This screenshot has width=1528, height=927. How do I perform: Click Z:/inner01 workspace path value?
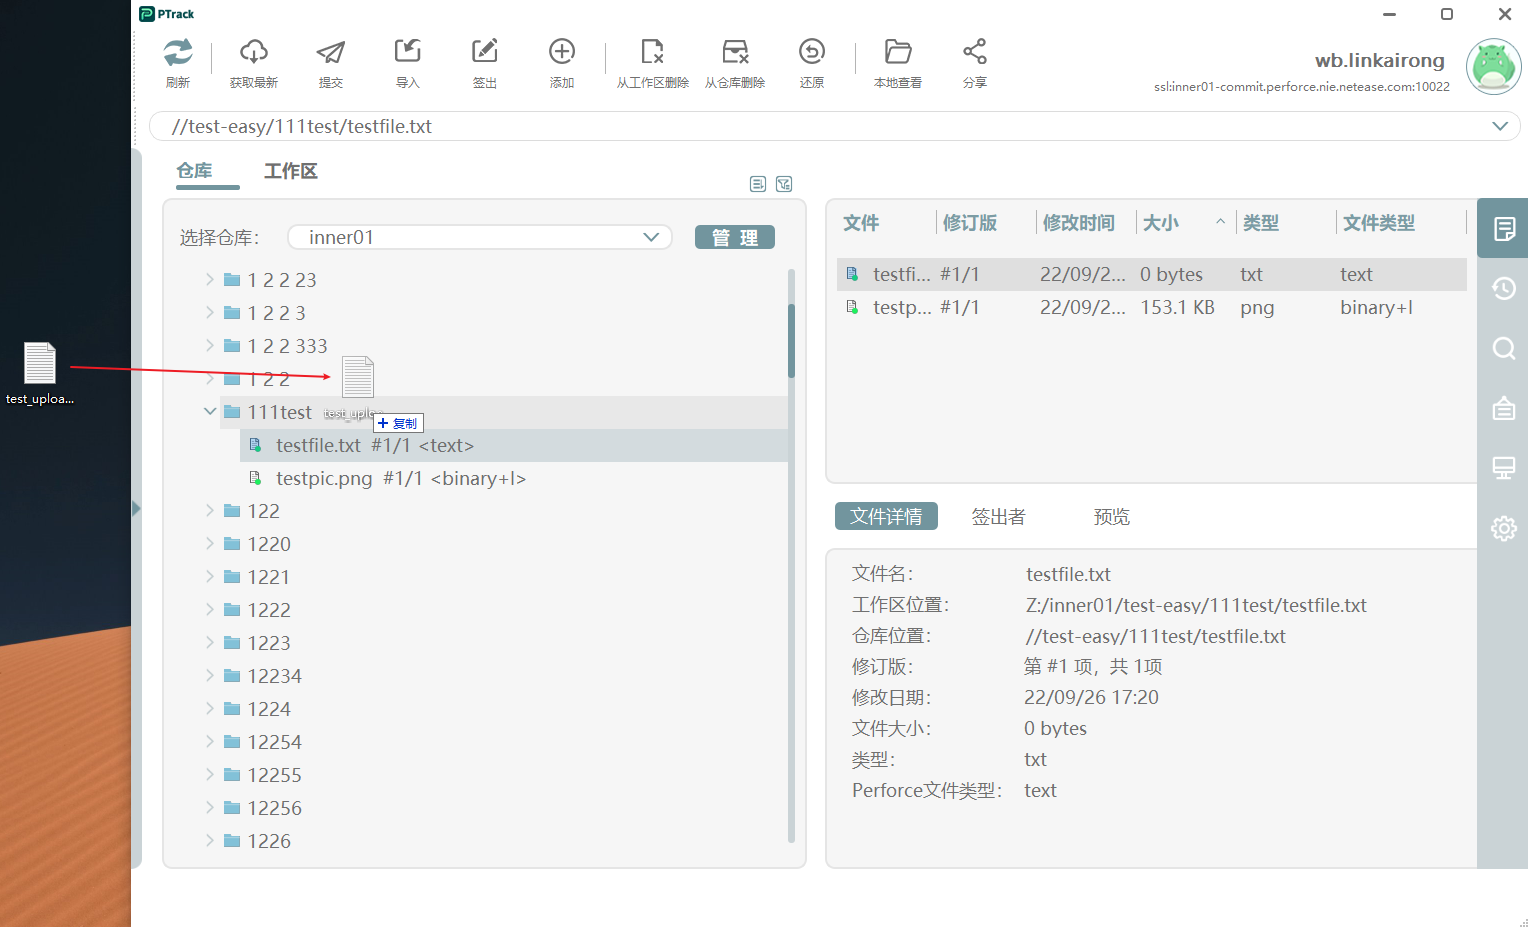tap(1196, 605)
